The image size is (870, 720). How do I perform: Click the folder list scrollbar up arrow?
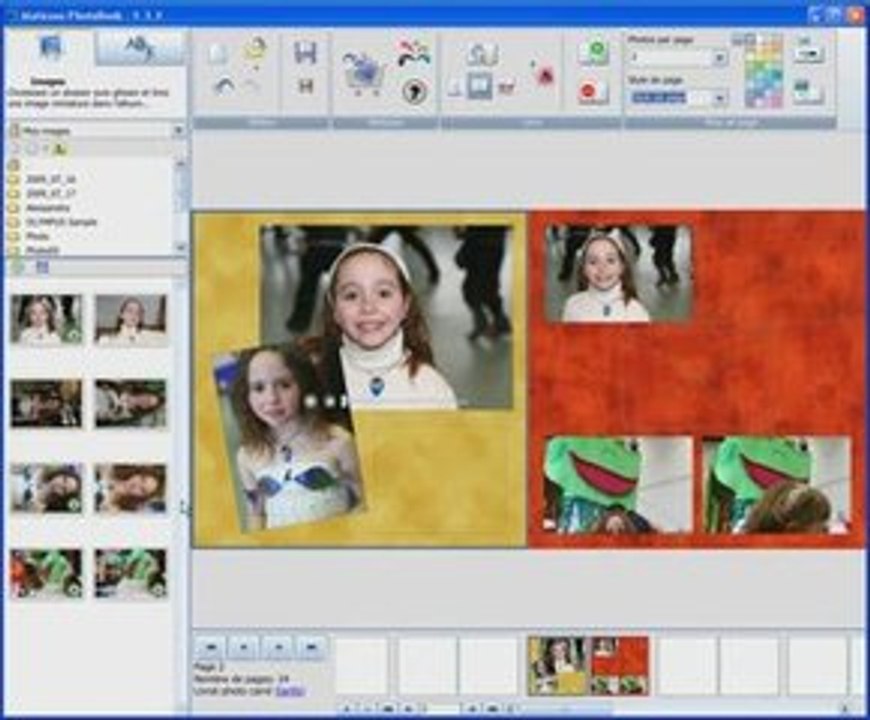click(x=180, y=163)
